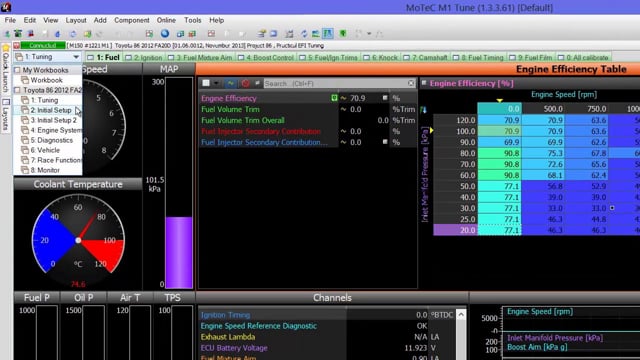Click the yellow-and-blue stack toolbar icon
The height and width of the screenshot is (360, 640).
coord(262,34)
